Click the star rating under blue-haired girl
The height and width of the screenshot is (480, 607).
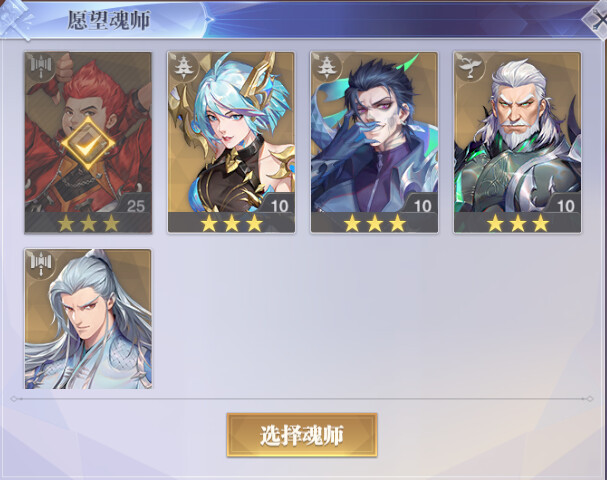(231, 223)
